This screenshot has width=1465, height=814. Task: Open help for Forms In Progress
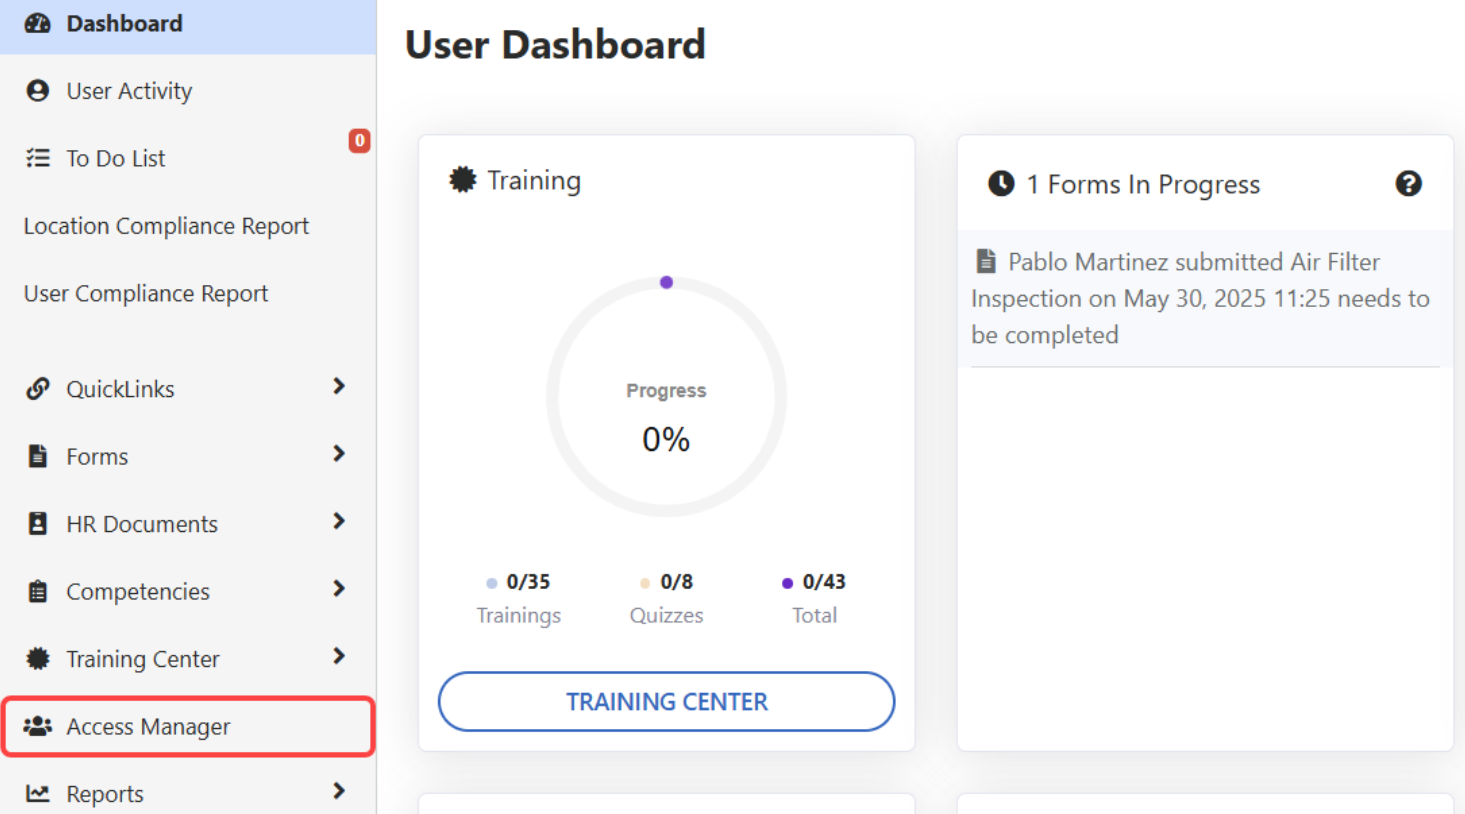click(1408, 184)
